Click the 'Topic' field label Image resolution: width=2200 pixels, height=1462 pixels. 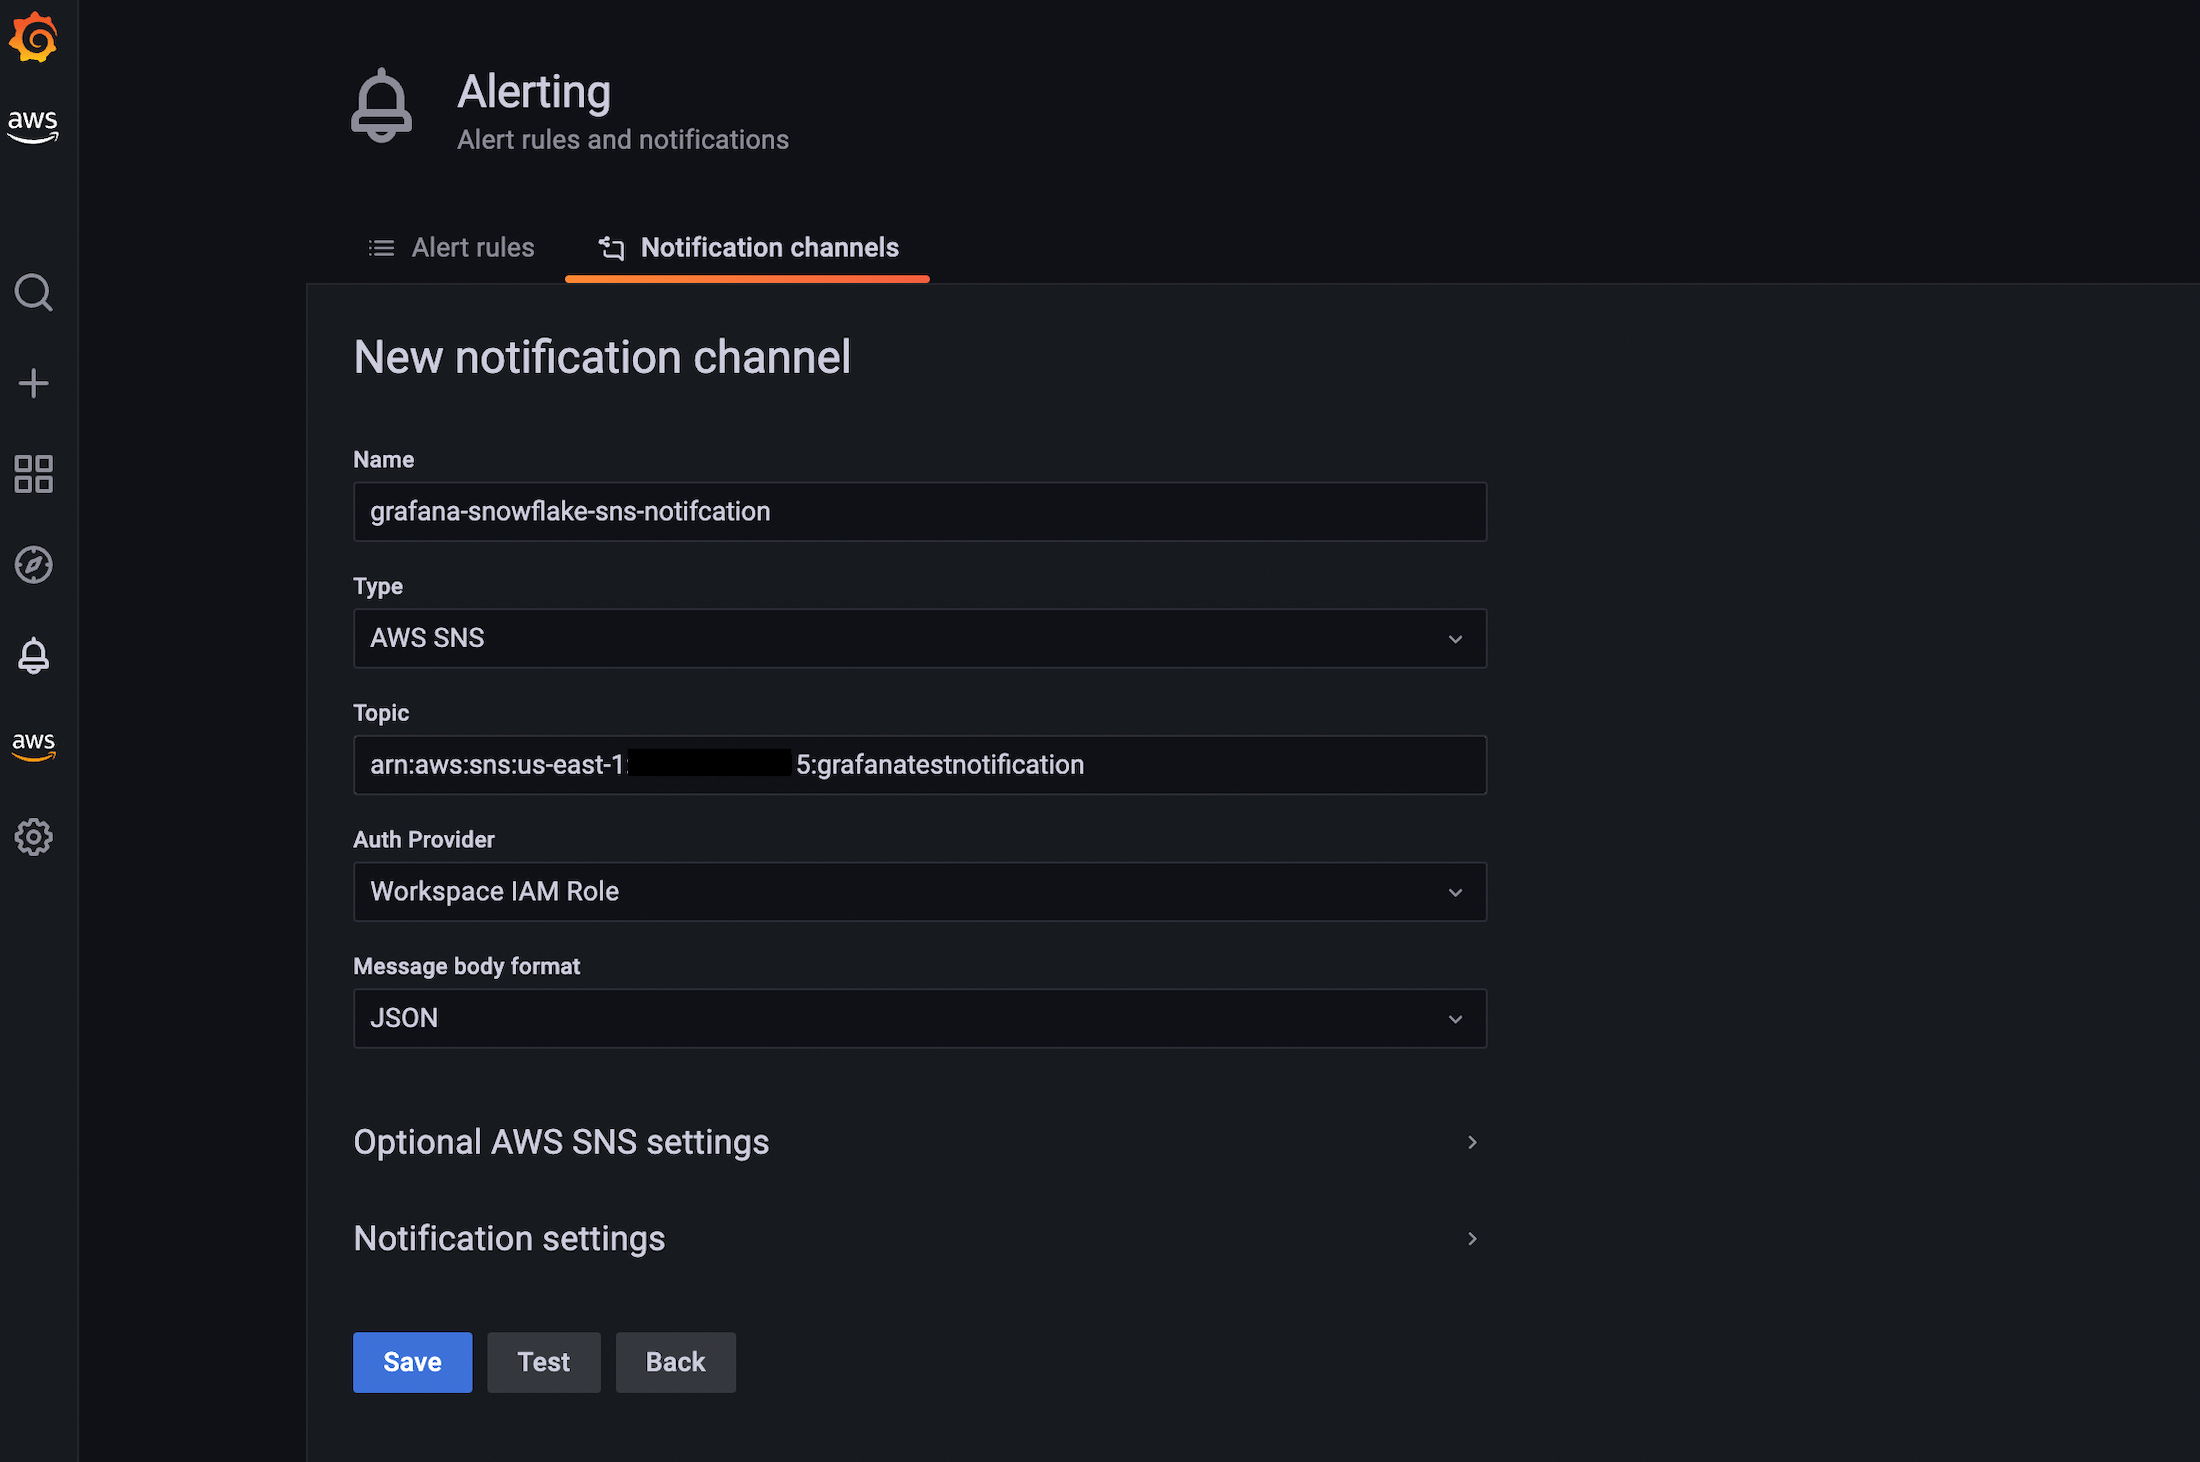point(381,713)
